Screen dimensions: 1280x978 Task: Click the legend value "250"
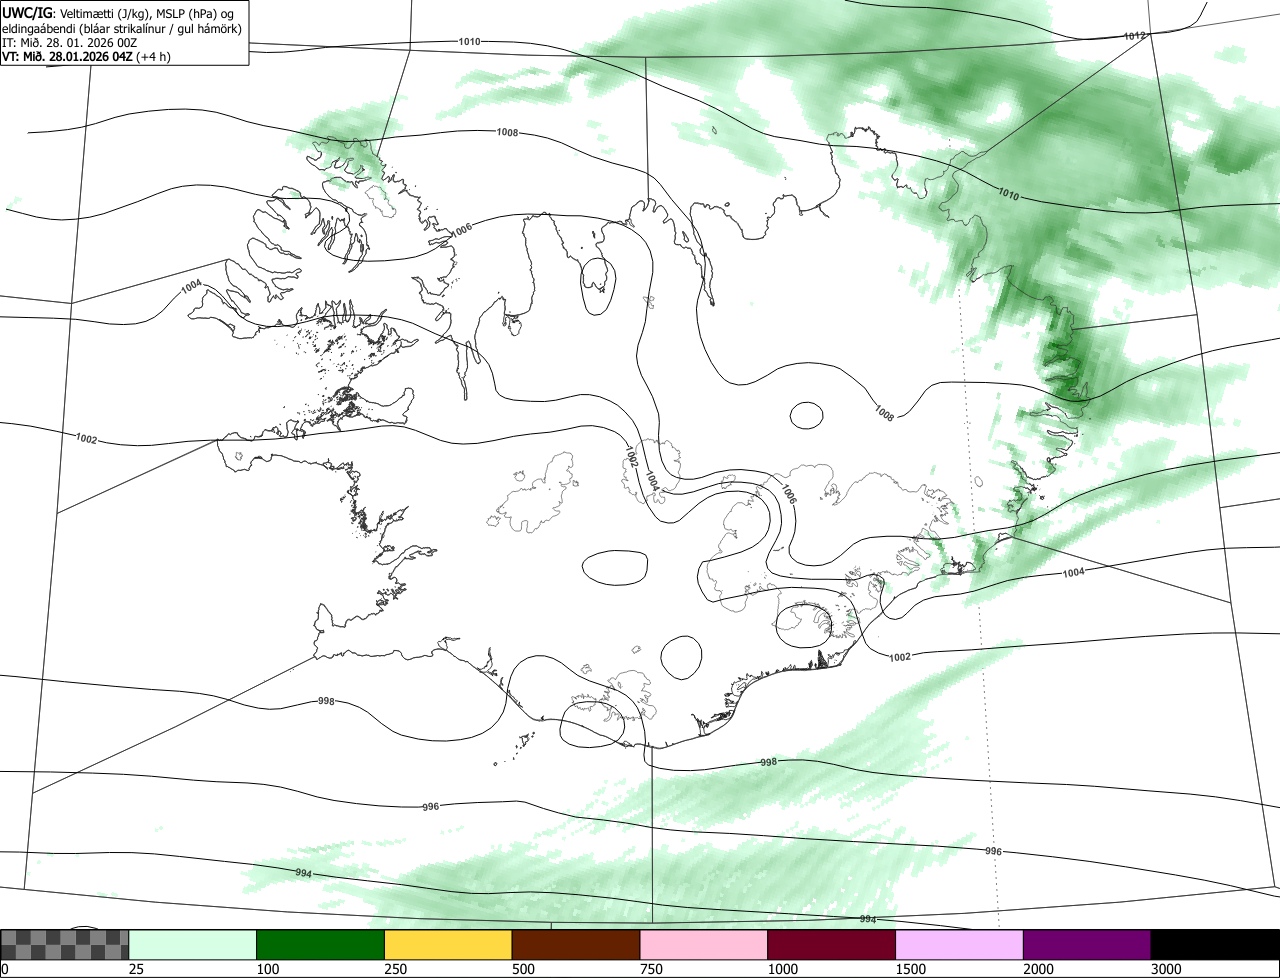397,969
